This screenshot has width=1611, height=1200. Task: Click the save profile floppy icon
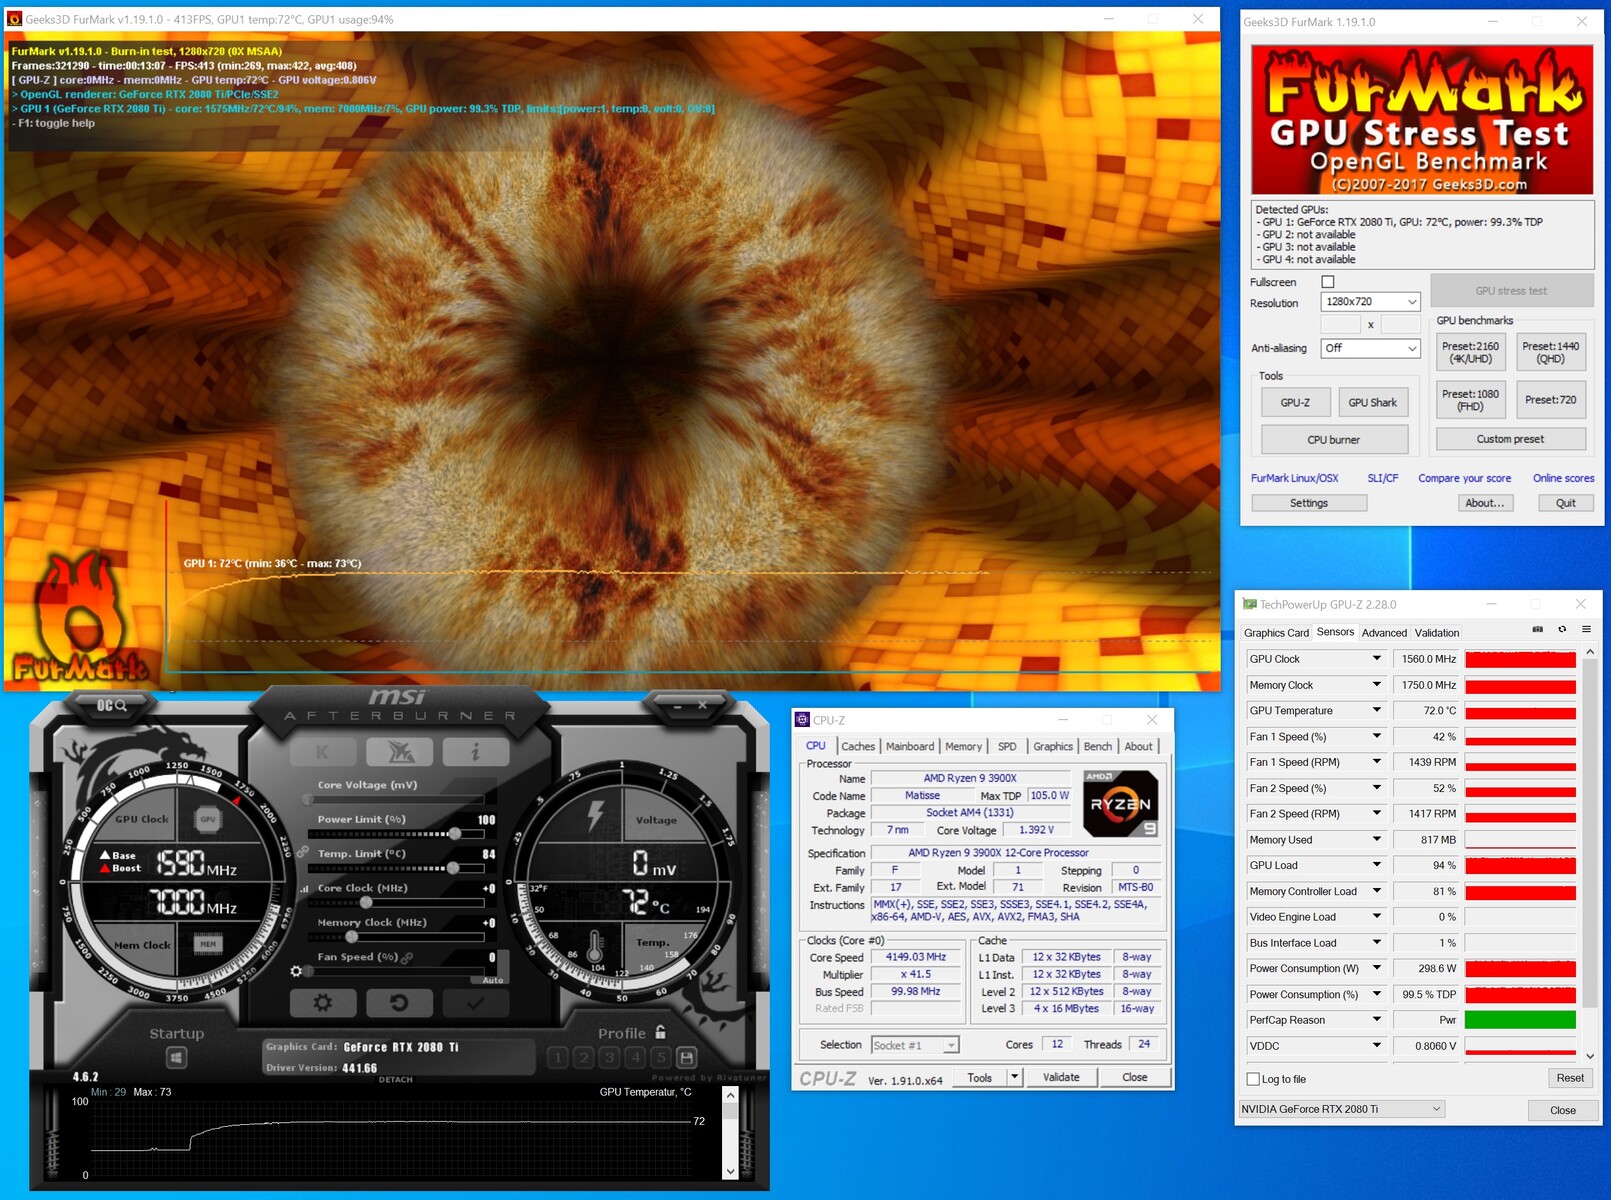click(686, 1057)
